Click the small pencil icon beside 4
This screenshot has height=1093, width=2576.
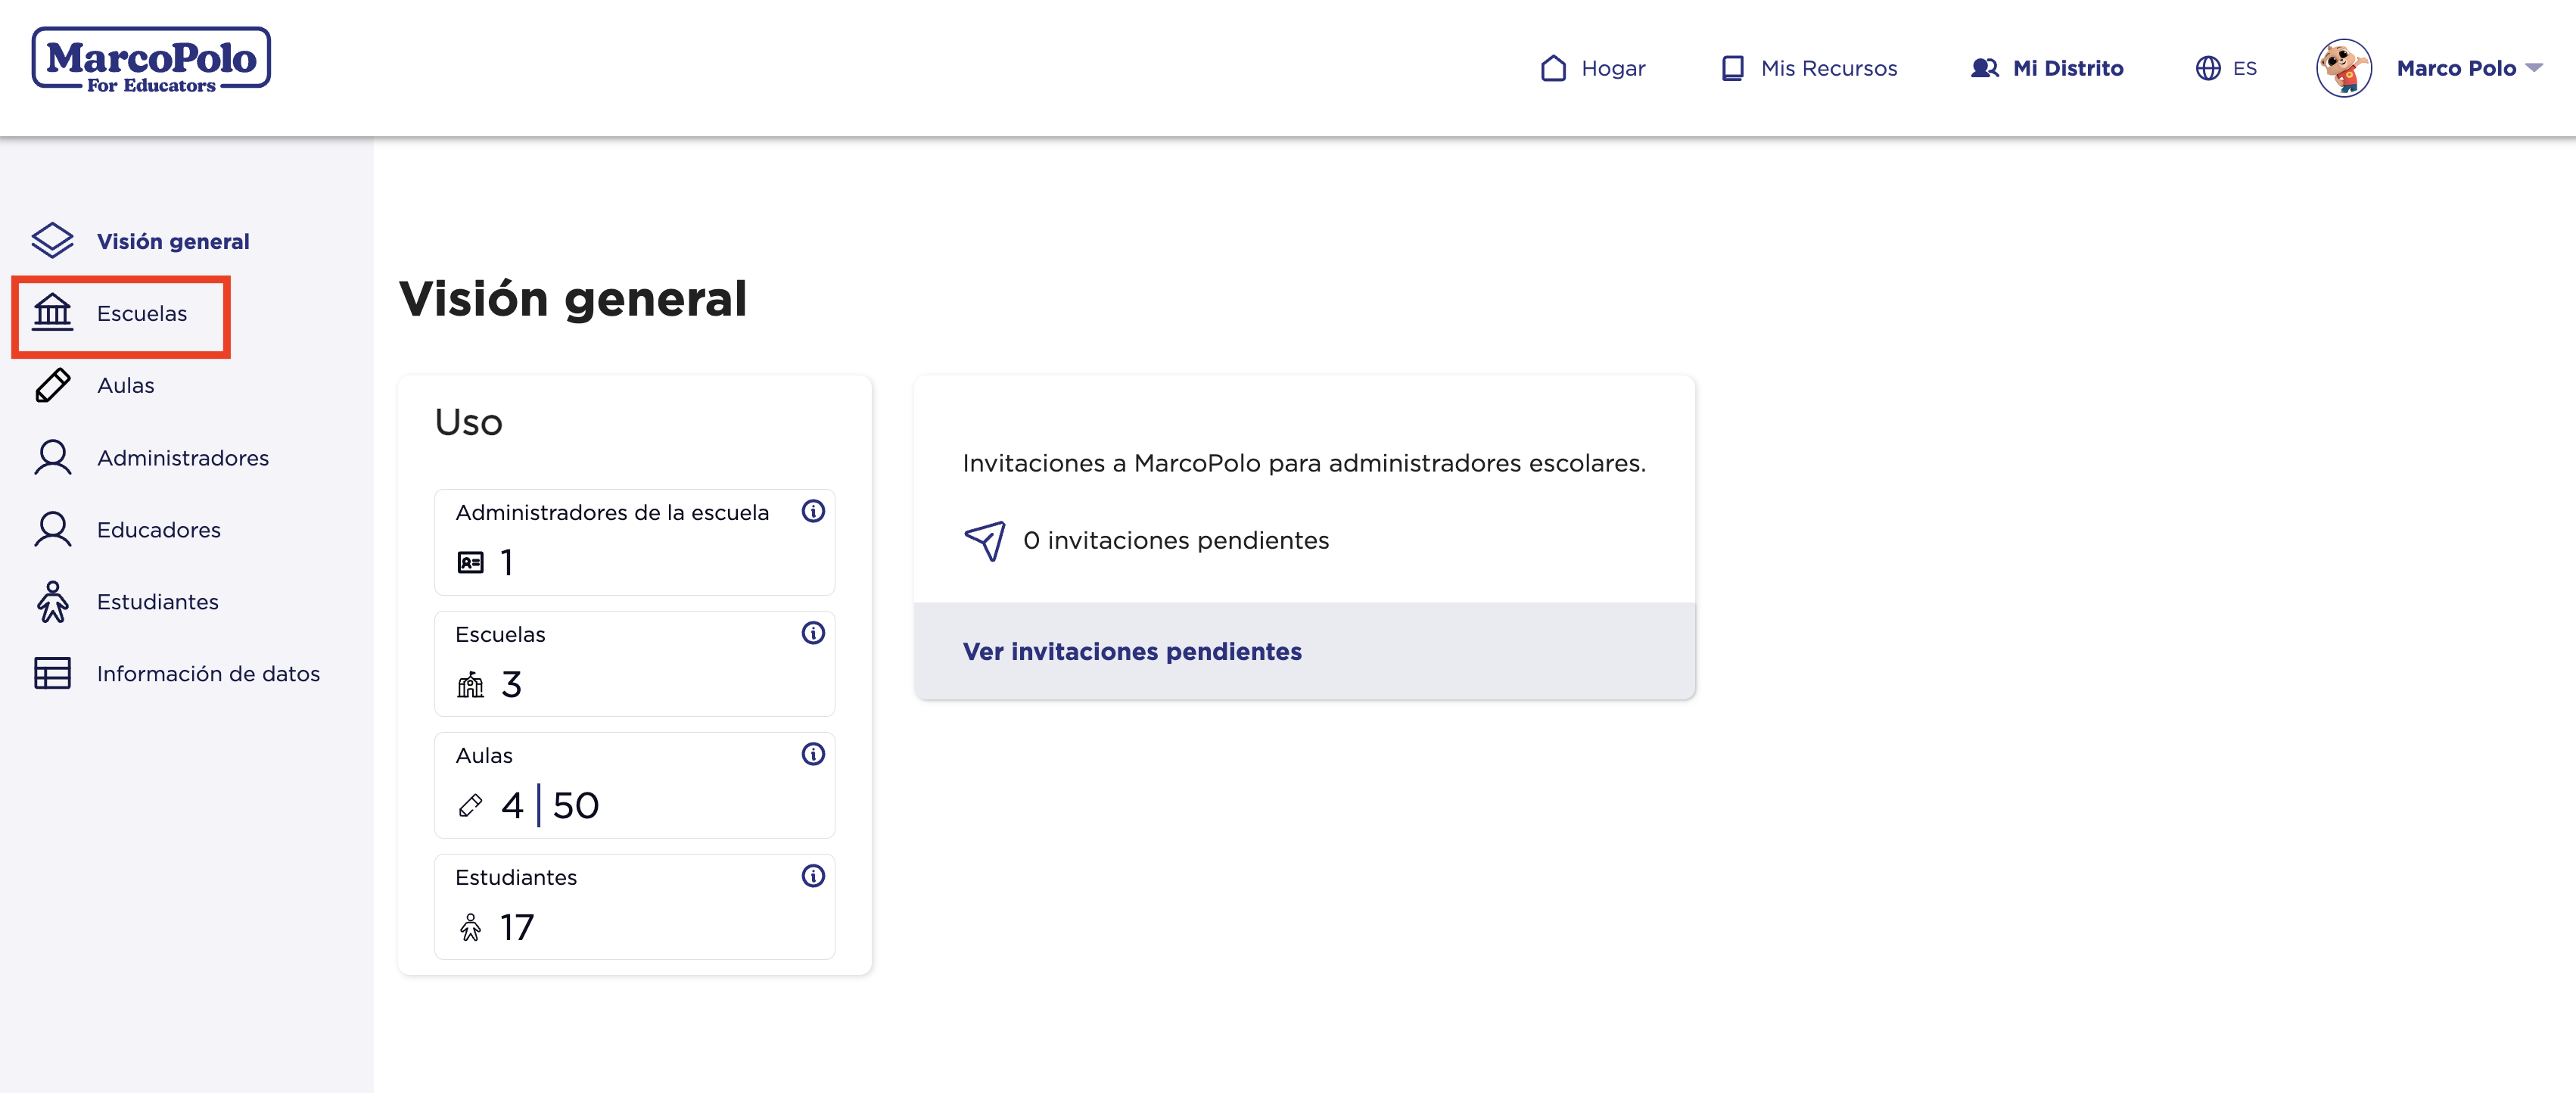470,805
